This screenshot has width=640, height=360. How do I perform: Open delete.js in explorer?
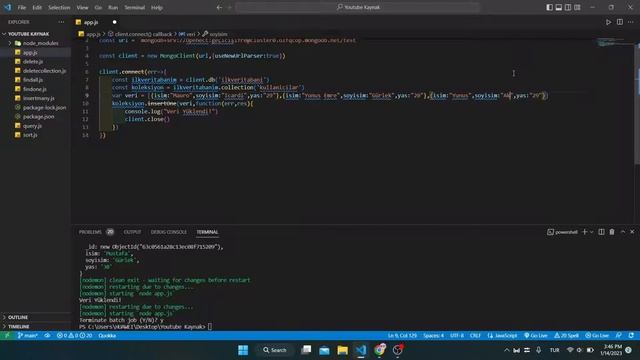click(33, 61)
